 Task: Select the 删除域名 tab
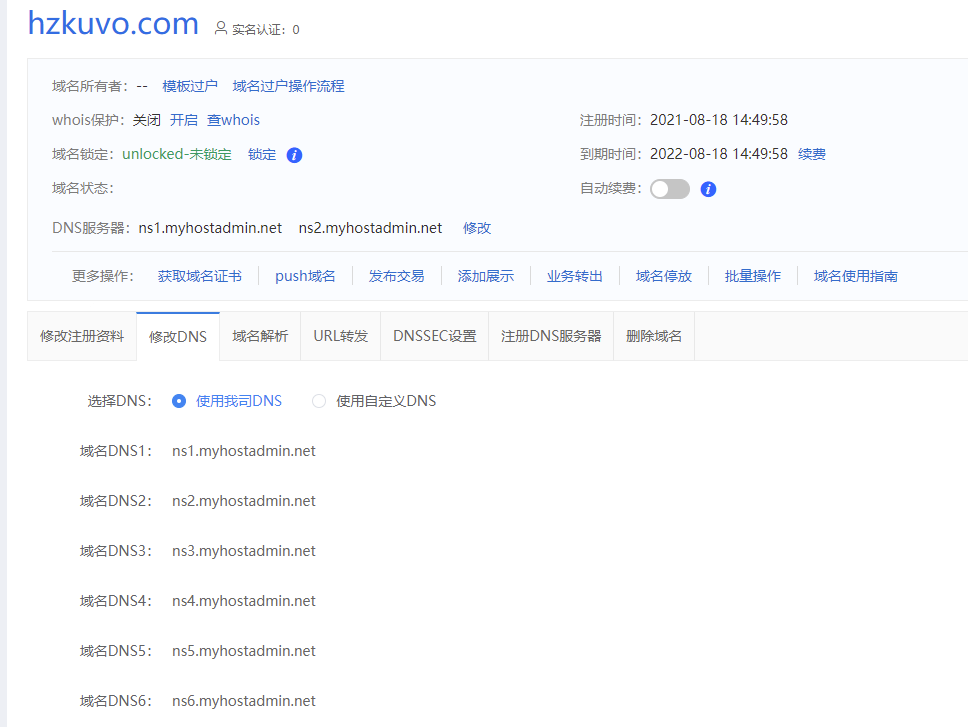pyautogui.click(x=653, y=335)
